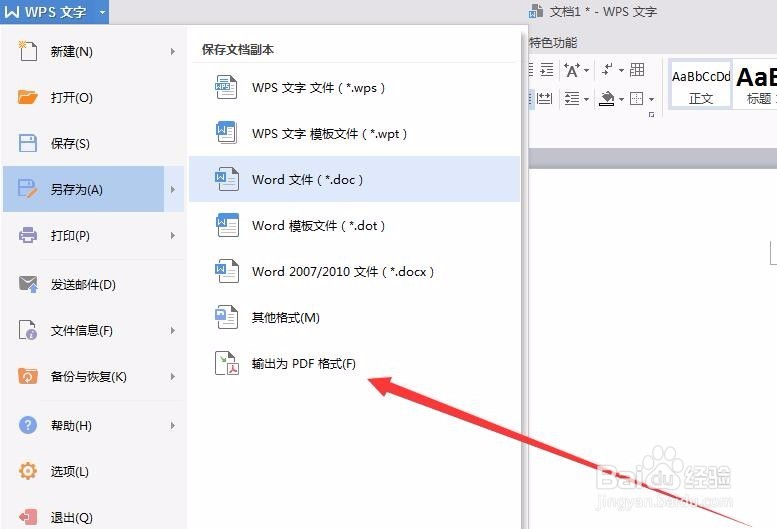Choose the 发送邮件(D) menu entry
777x529 pixels.
pos(93,284)
